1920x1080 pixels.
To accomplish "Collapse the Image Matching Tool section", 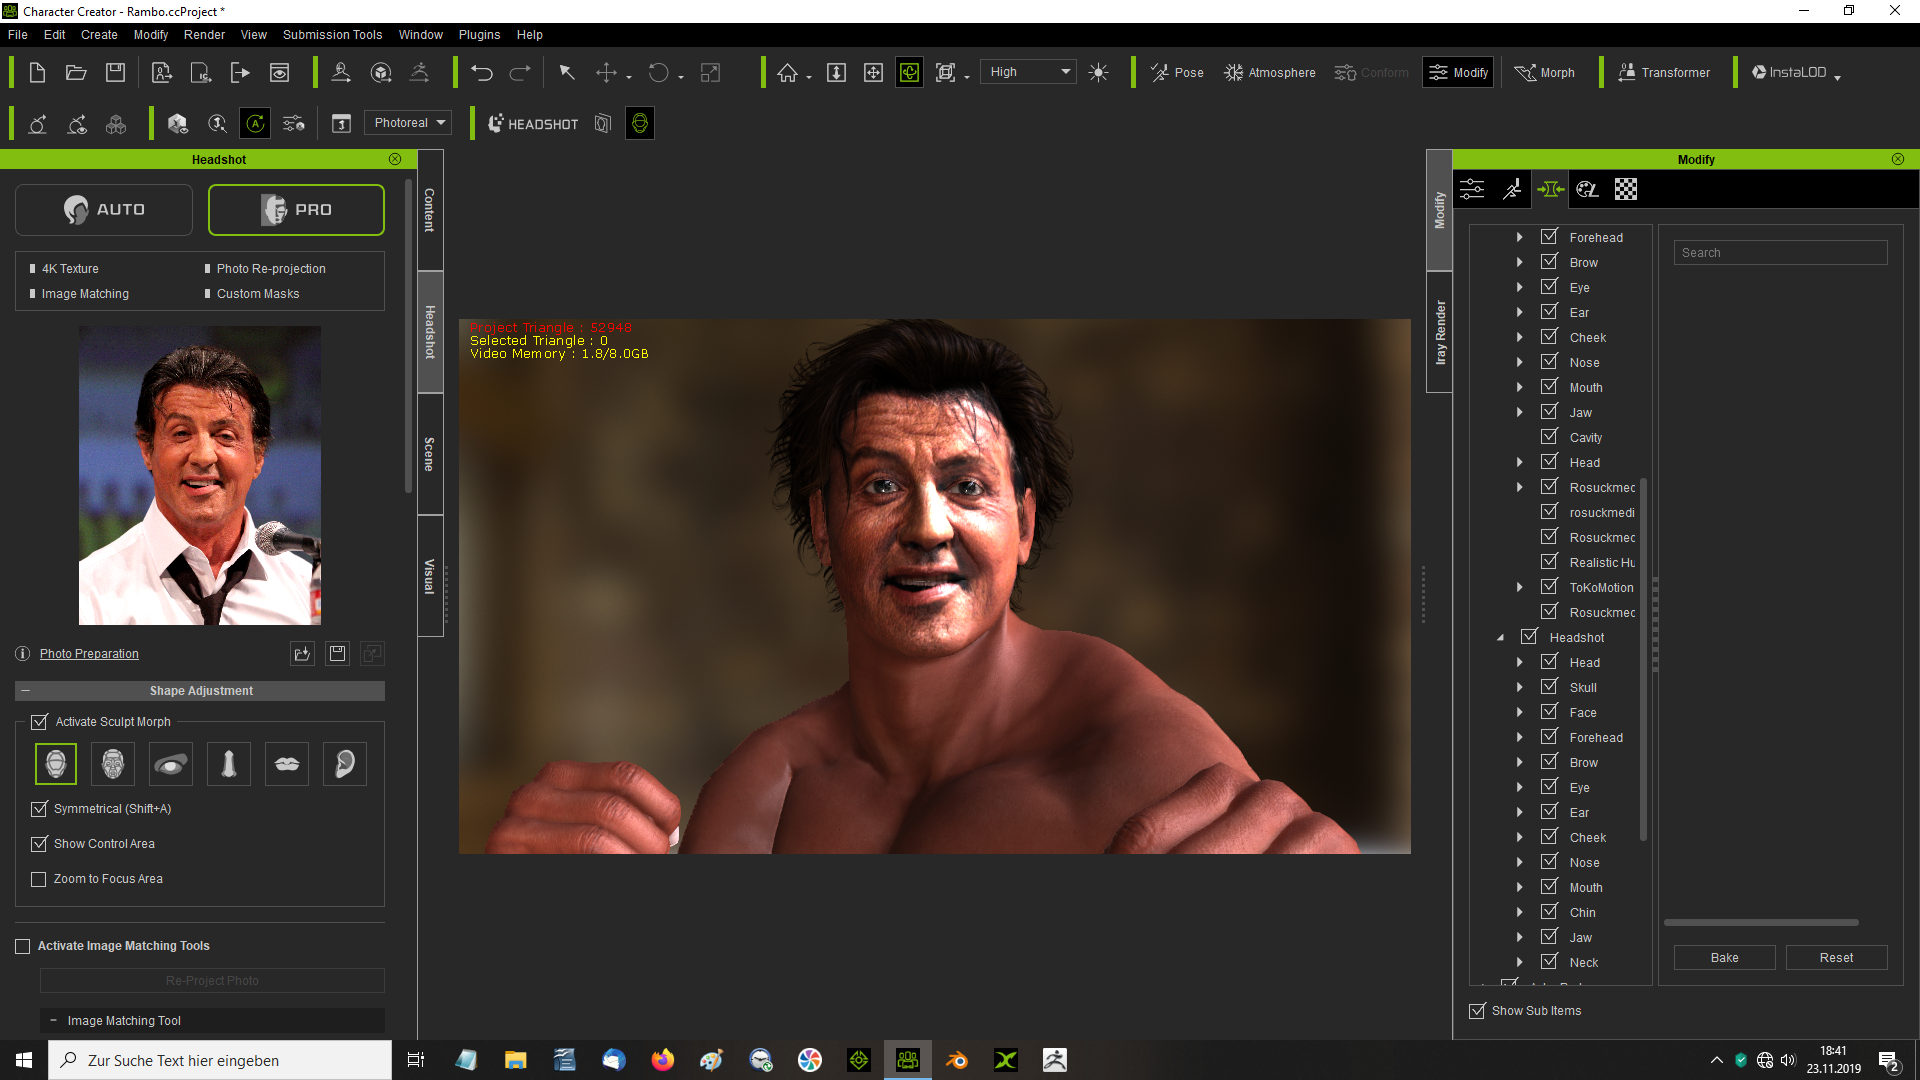I will tap(53, 1020).
